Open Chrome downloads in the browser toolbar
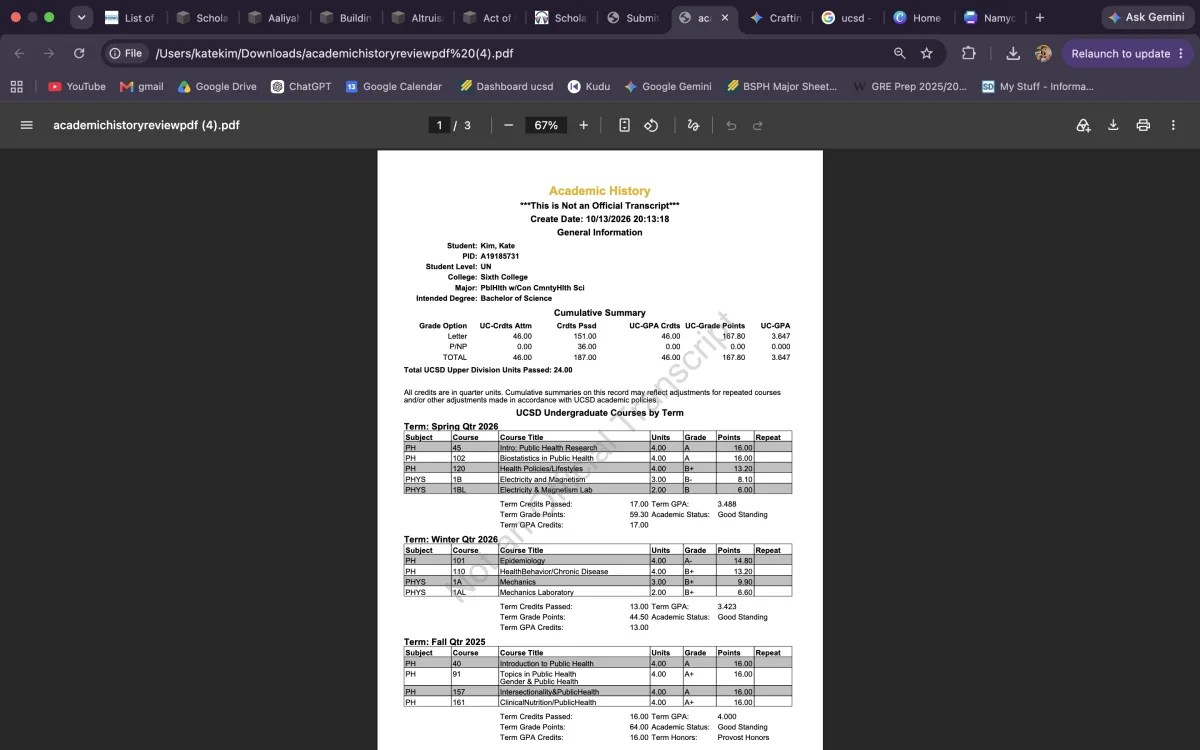 [x=1013, y=53]
